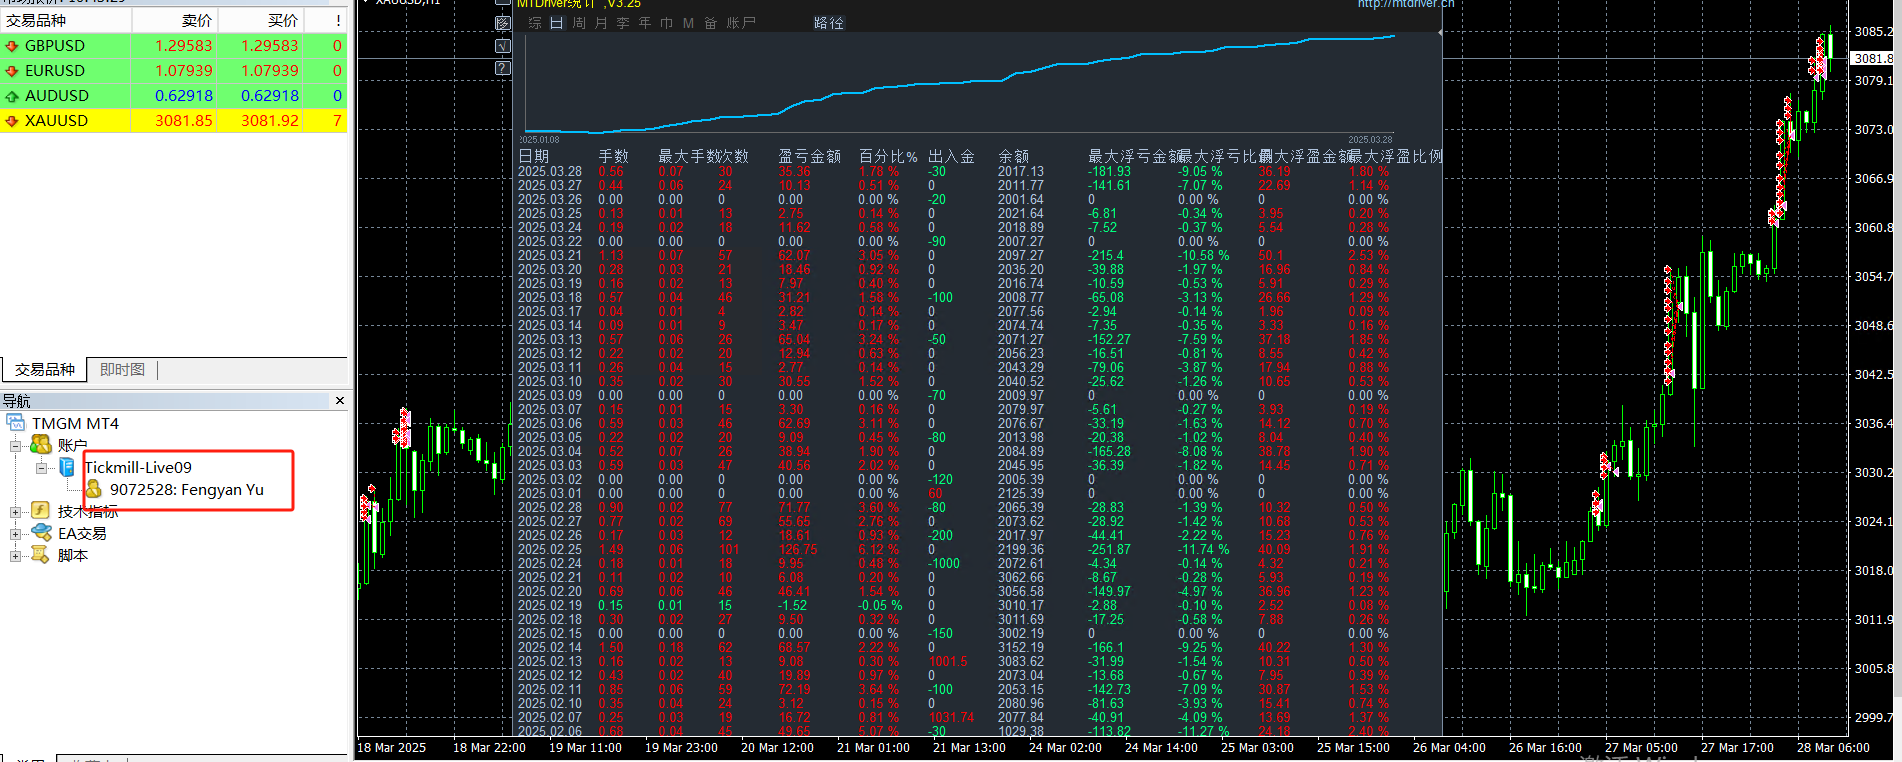This screenshot has width=1902, height=762.
Task: Click the 脚本 scripts scroll icon
Action: coord(41,555)
